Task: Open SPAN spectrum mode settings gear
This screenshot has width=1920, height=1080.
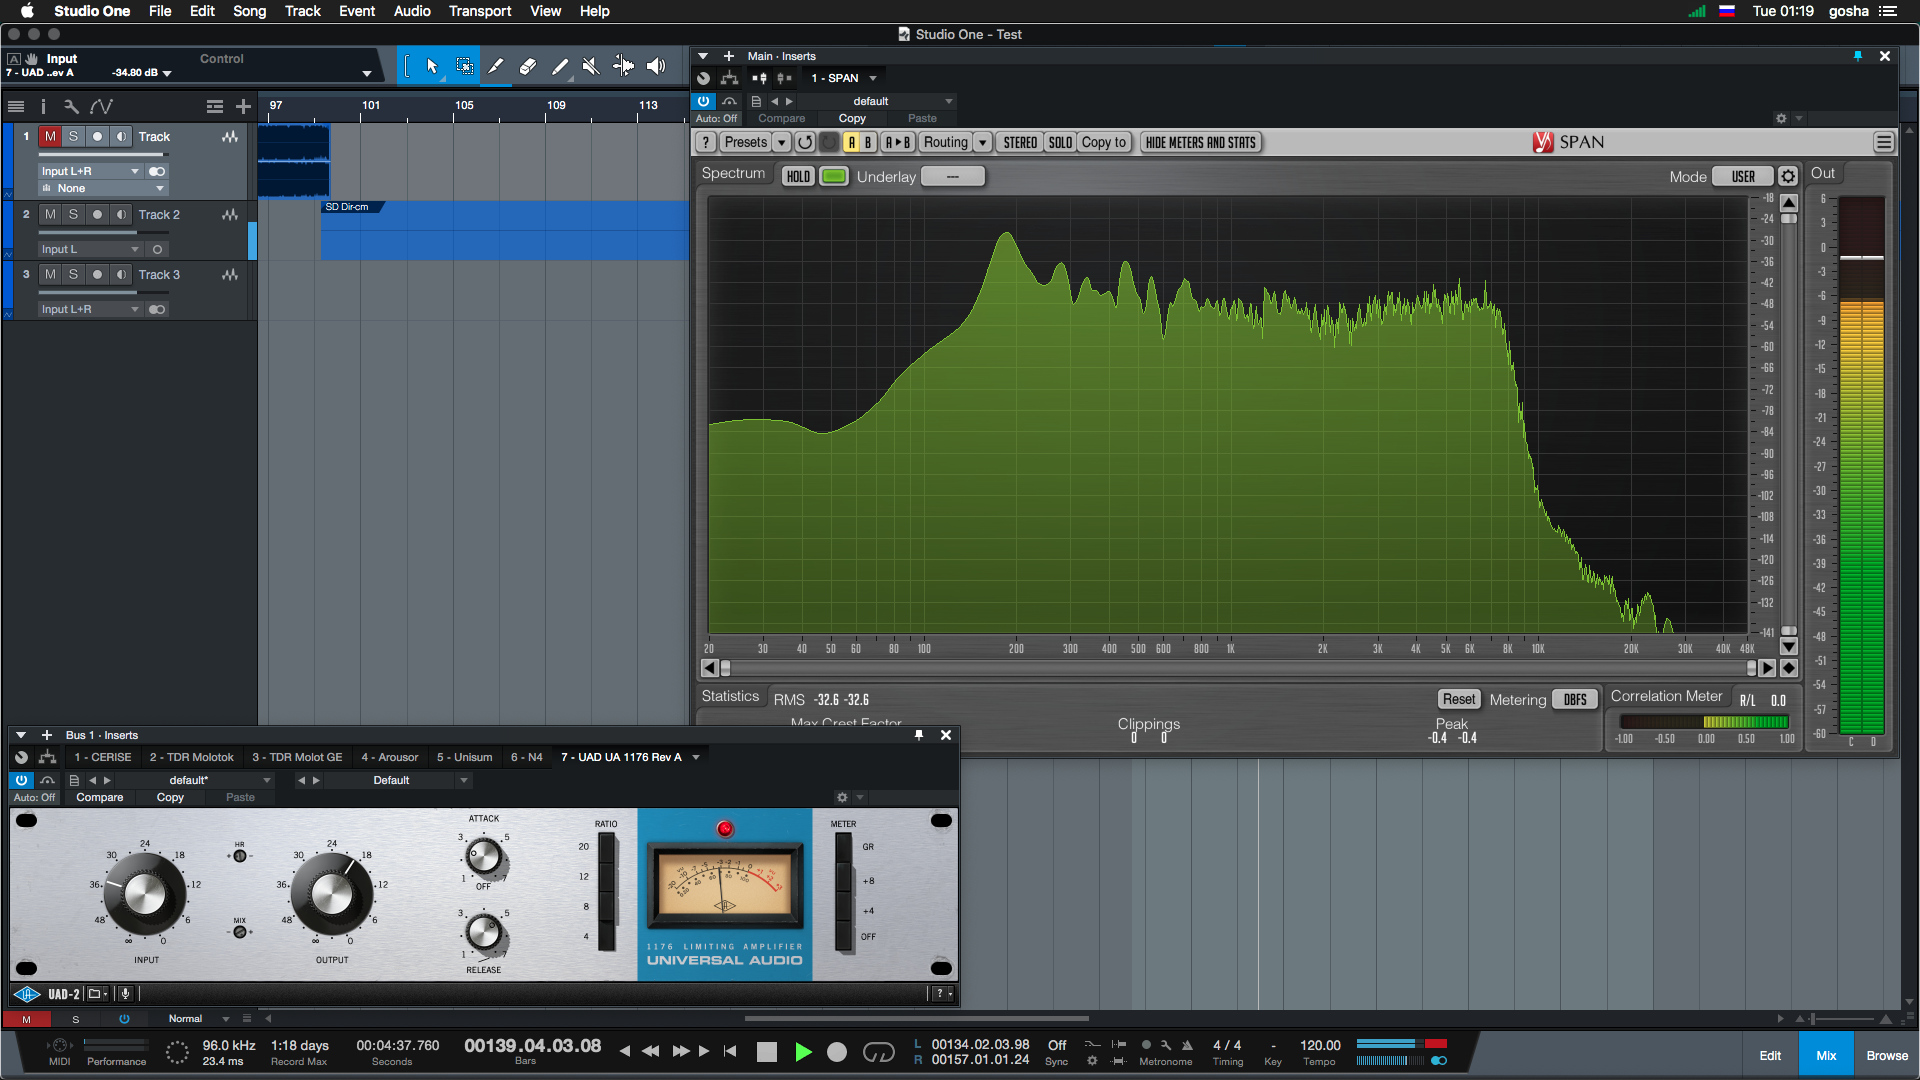Action: point(1788,177)
